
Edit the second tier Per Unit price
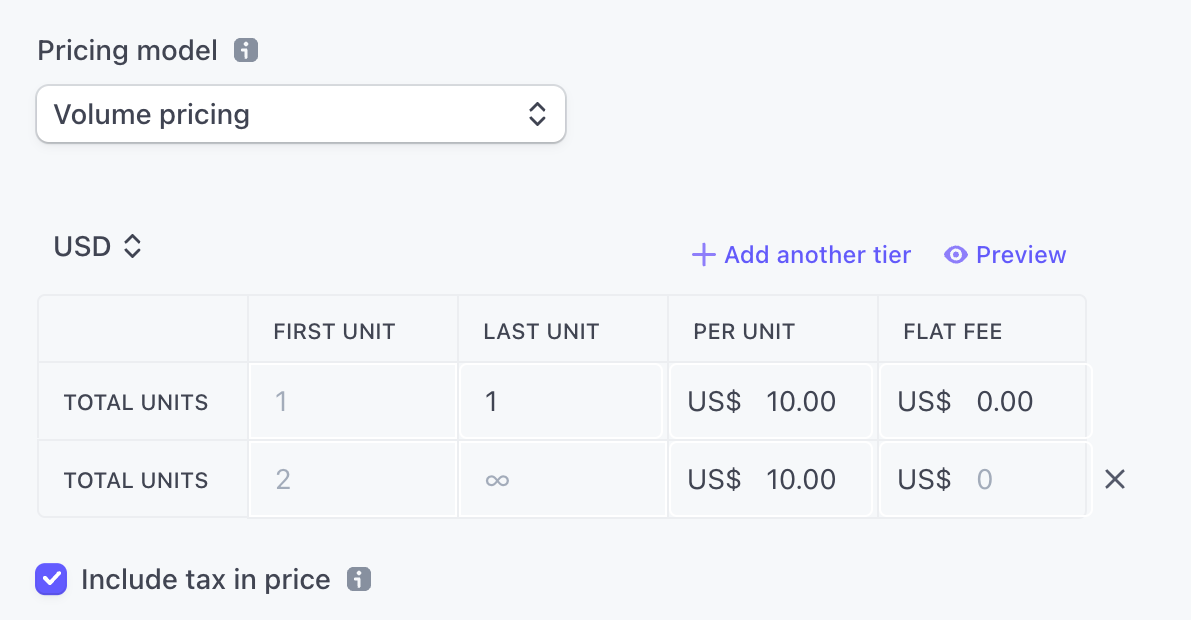771,479
